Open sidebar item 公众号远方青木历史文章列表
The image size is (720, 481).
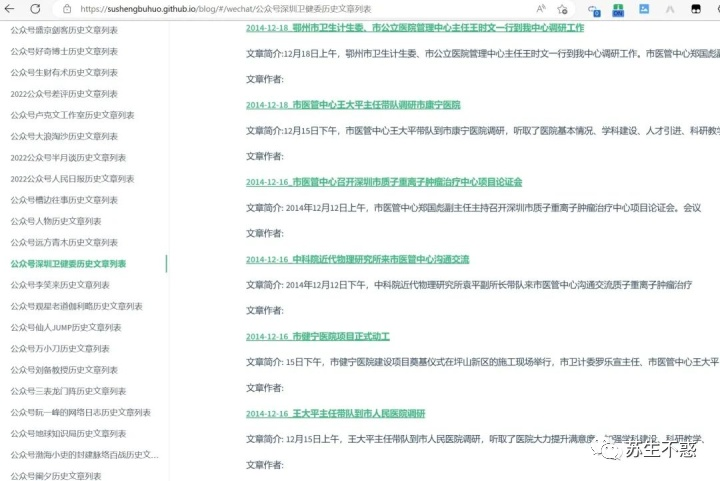(x=64, y=242)
